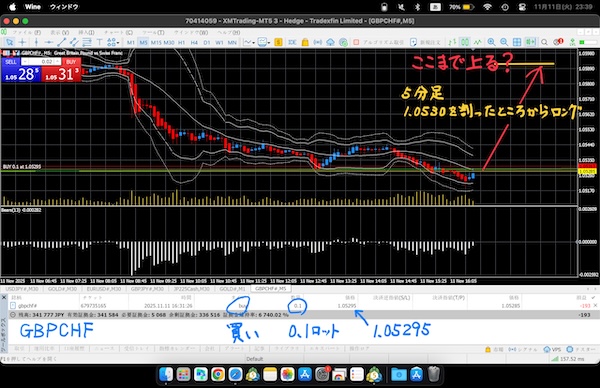This screenshot has height=388, width=600.
Task: Open Finder from the Dock
Action: point(166,374)
